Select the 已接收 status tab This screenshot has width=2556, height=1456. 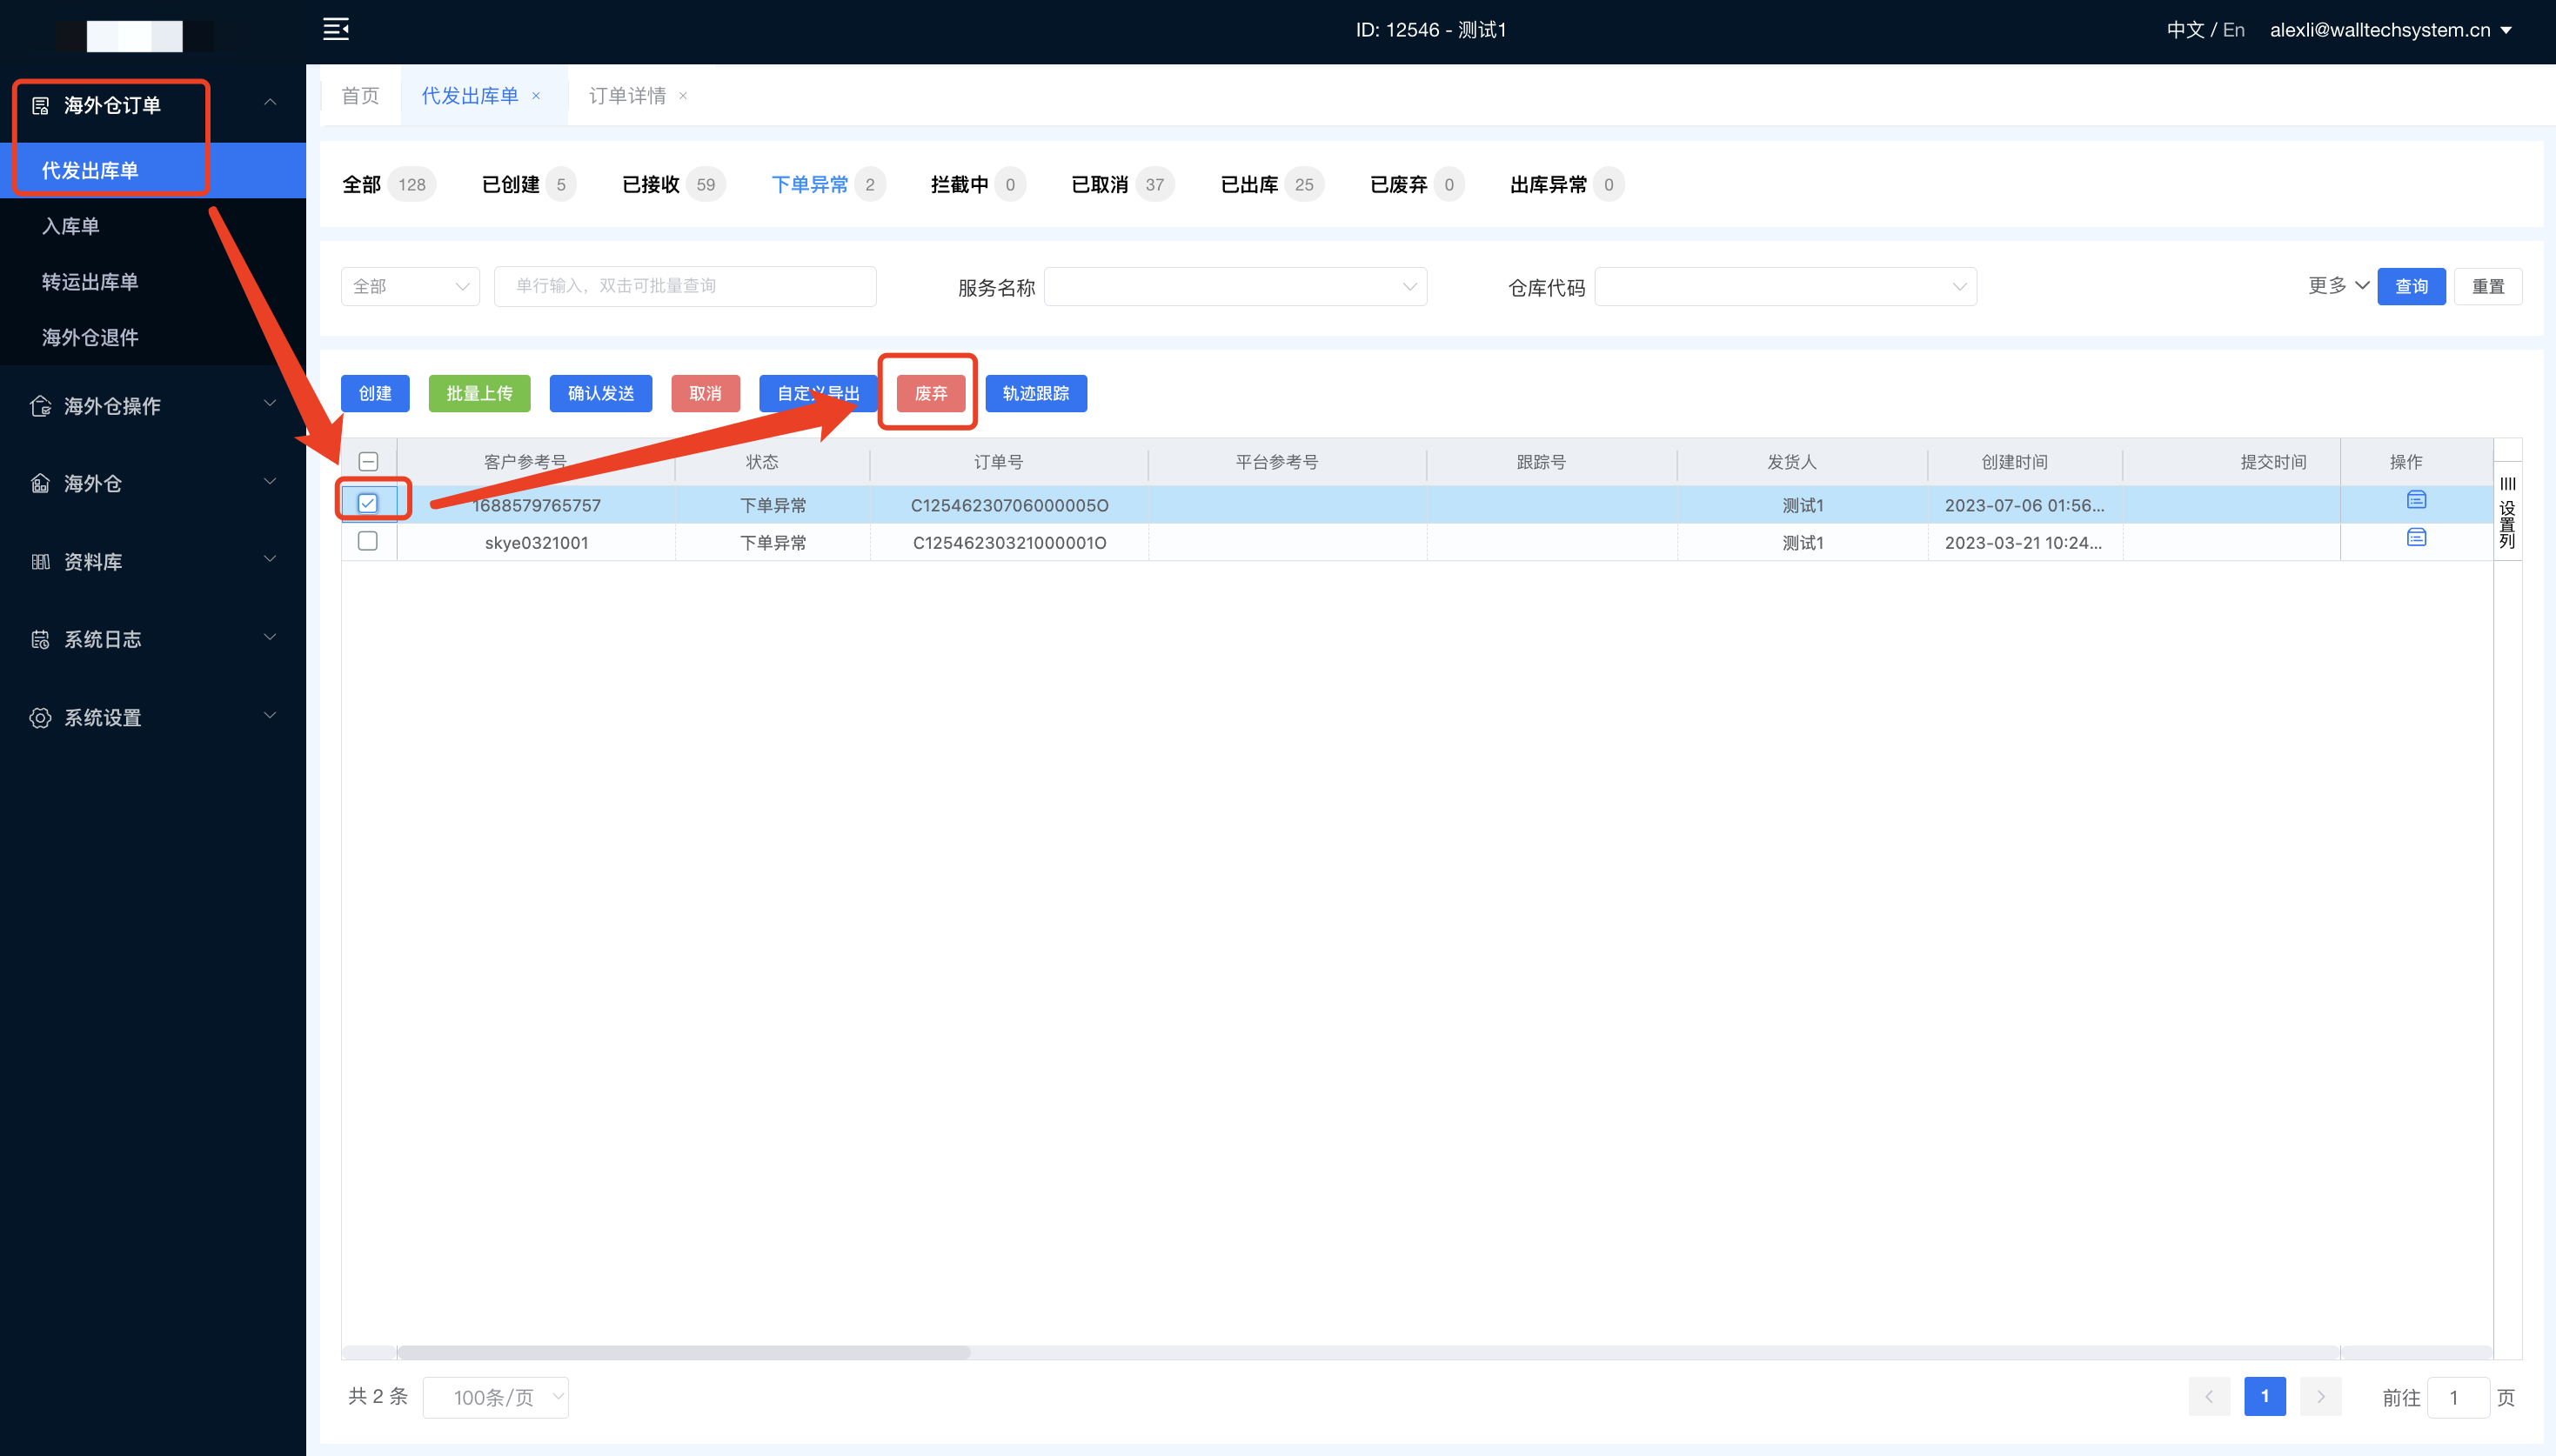coord(673,185)
